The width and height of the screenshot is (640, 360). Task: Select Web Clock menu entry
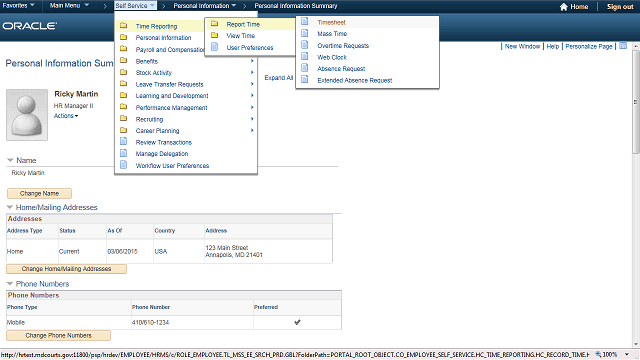pyautogui.click(x=332, y=58)
